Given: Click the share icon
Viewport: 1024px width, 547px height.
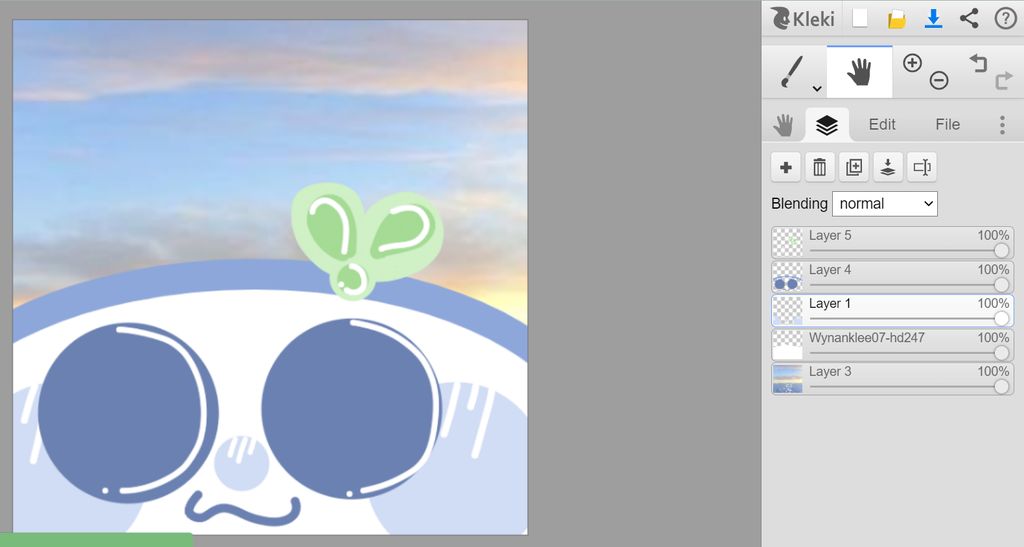Looking at the screenshot, I should [969, 18].
